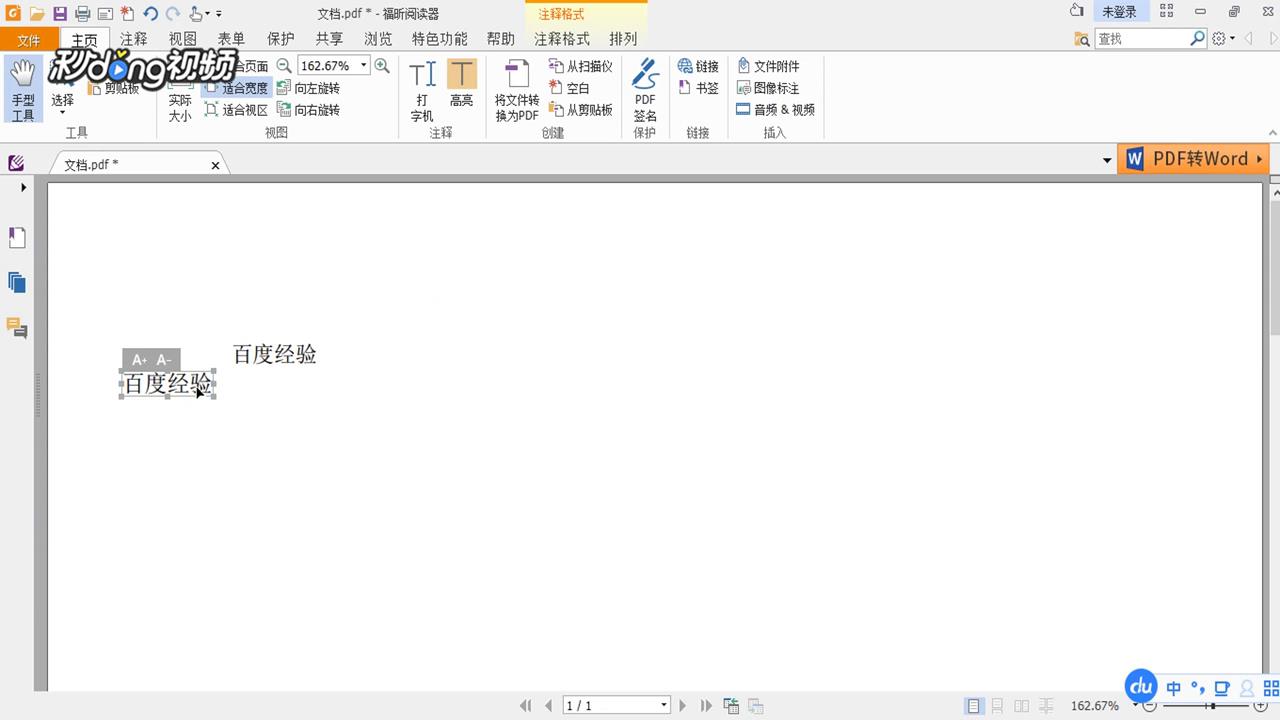This screenshot has height=720, width=1280.
Task: Open the File (文件) menu
Action: pyautogui.click(x=29, y=40)
